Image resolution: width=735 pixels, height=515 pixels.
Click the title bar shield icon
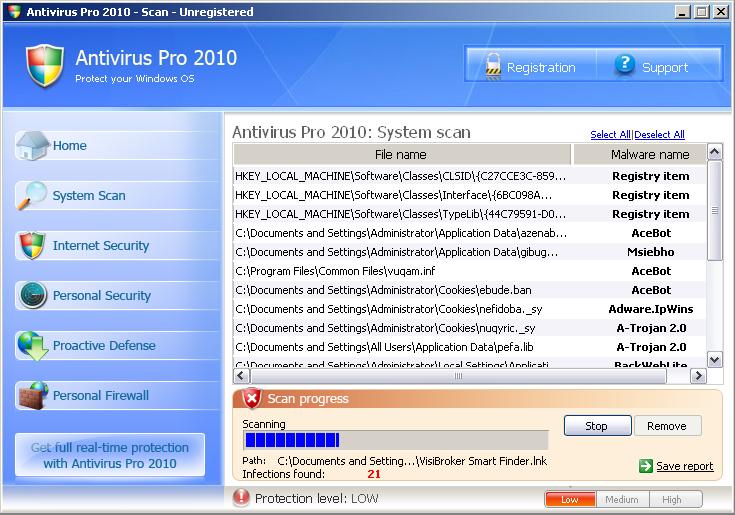click(x=15, y=12)
